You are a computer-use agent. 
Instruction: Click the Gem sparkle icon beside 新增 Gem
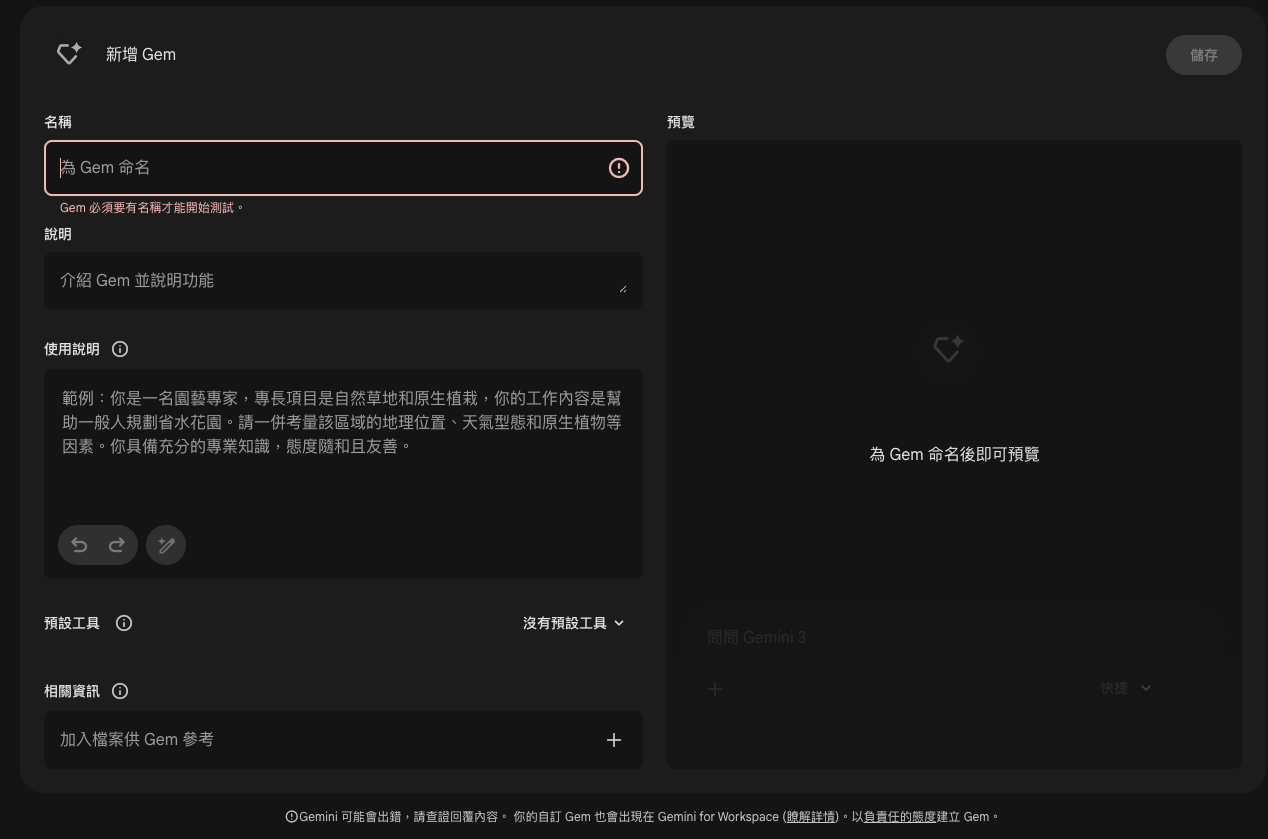point(68,54)
